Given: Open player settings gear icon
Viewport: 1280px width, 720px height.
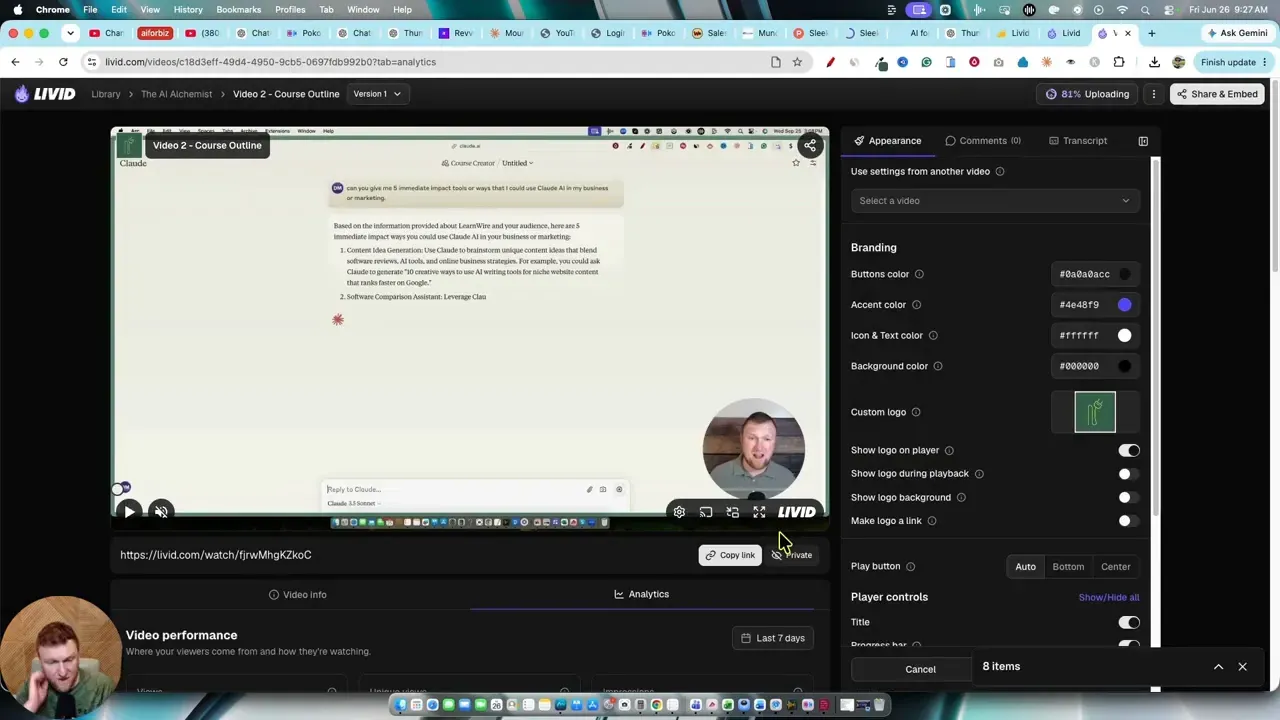Looking at the screenshot, I should click(x=679, y=512).
